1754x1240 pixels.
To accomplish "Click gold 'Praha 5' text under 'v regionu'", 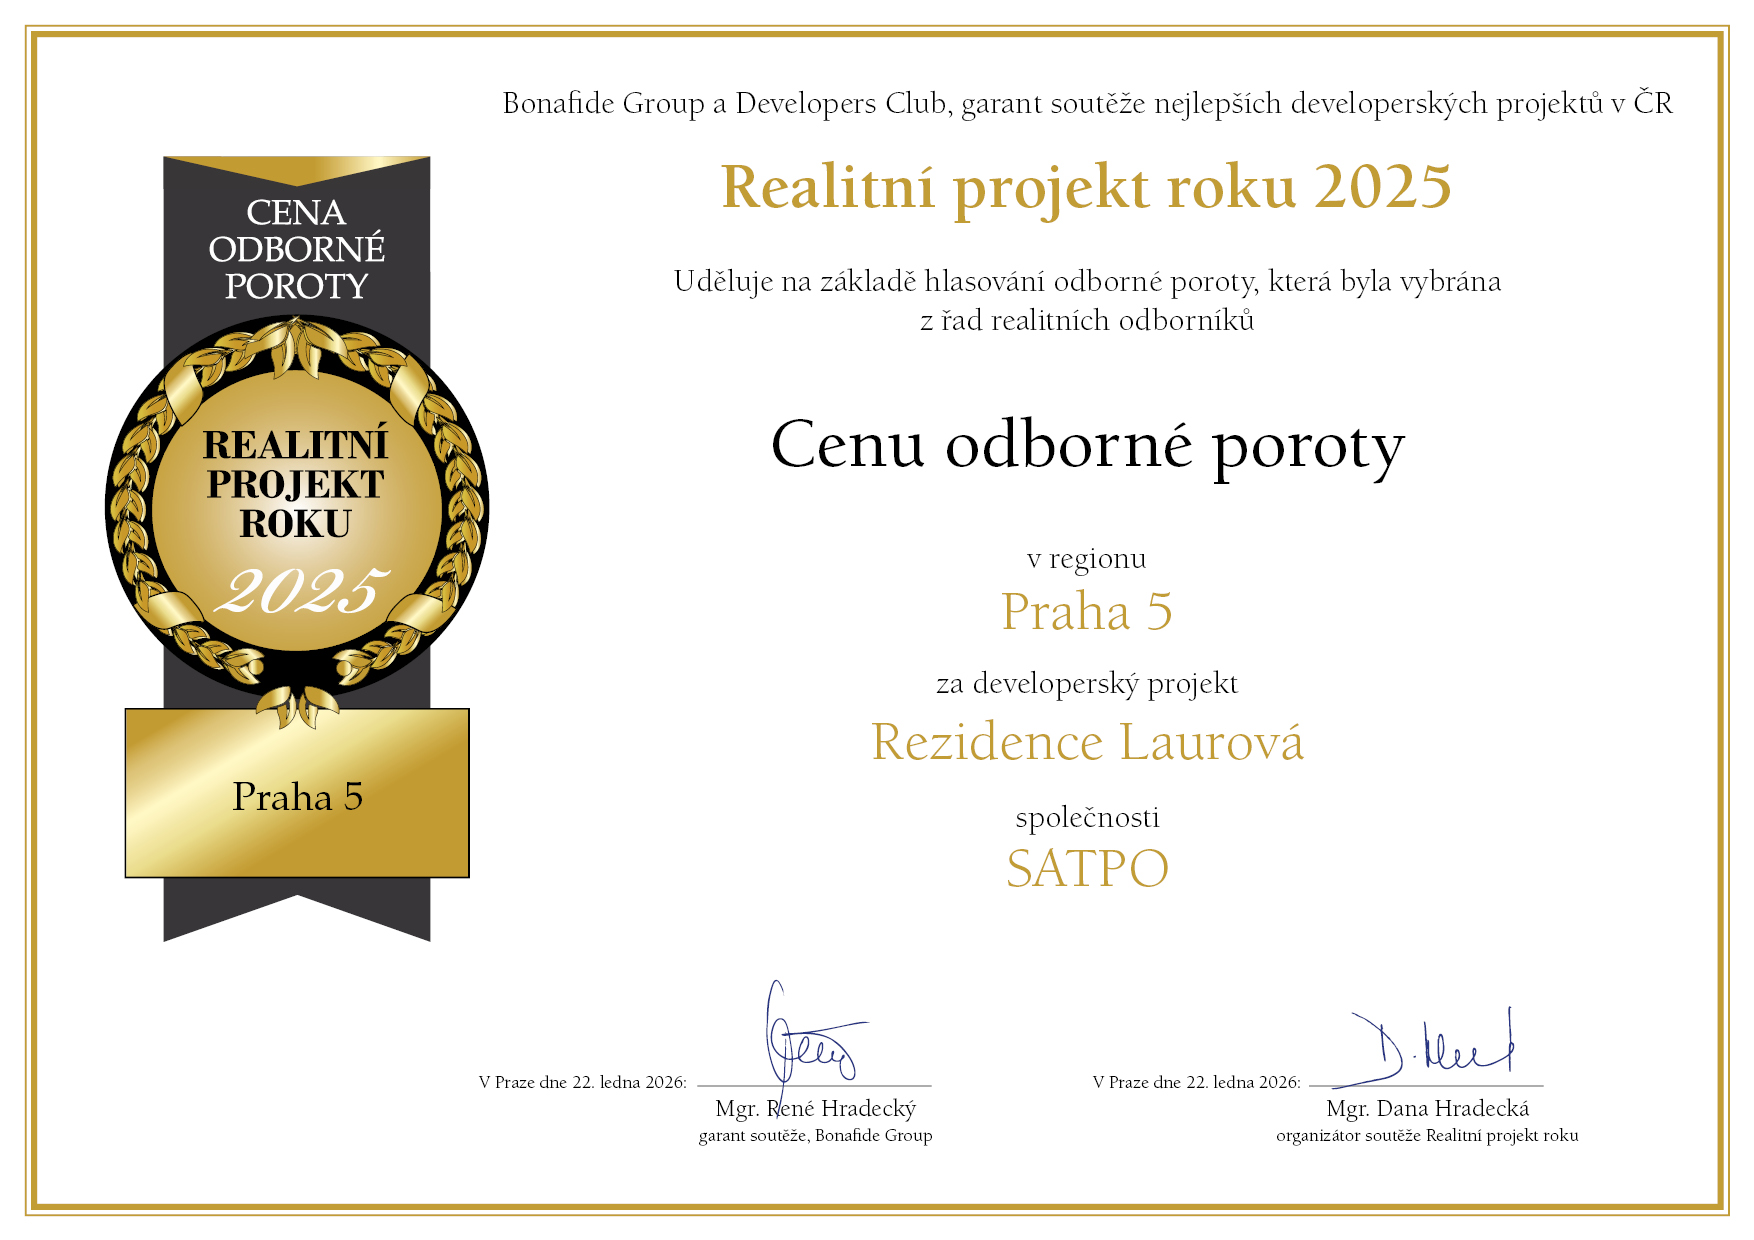I will pyautogui.click(x=1087, y=611).
